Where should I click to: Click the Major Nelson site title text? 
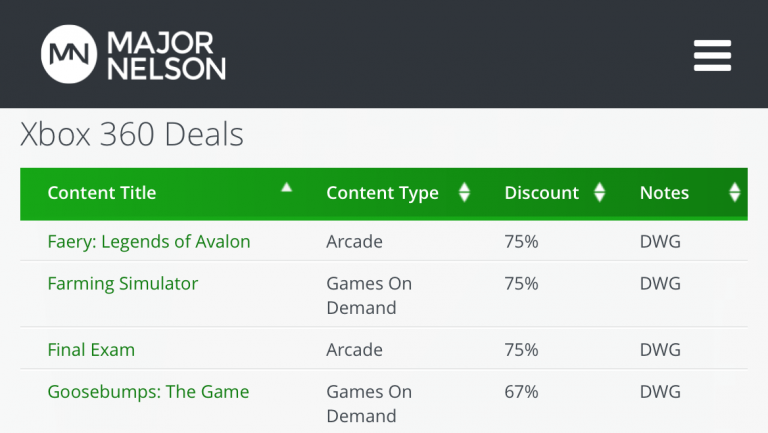click(x=166, y=55)
